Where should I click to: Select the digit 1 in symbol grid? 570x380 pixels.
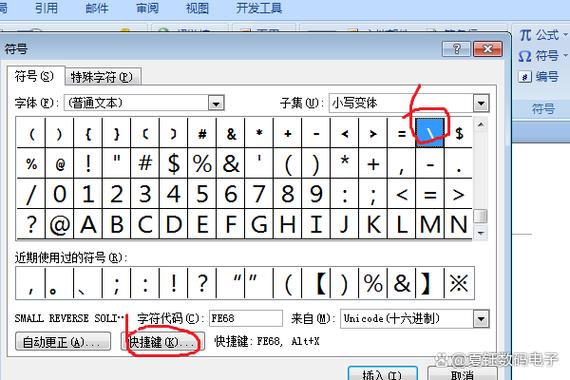(x=88, y=194)
